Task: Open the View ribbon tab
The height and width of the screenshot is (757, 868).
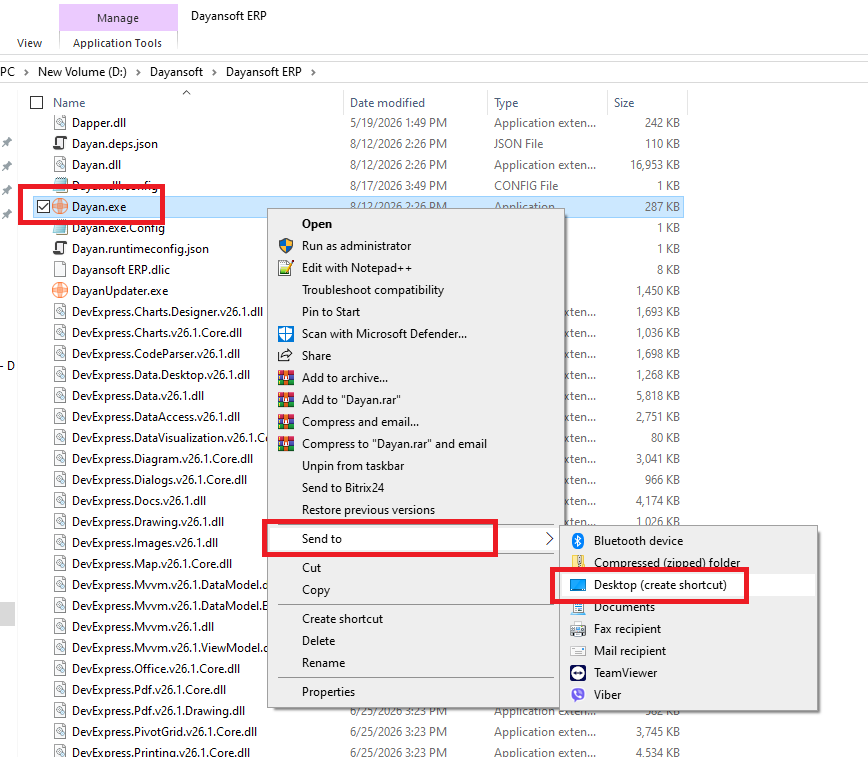Action: [x=29, y=43]
